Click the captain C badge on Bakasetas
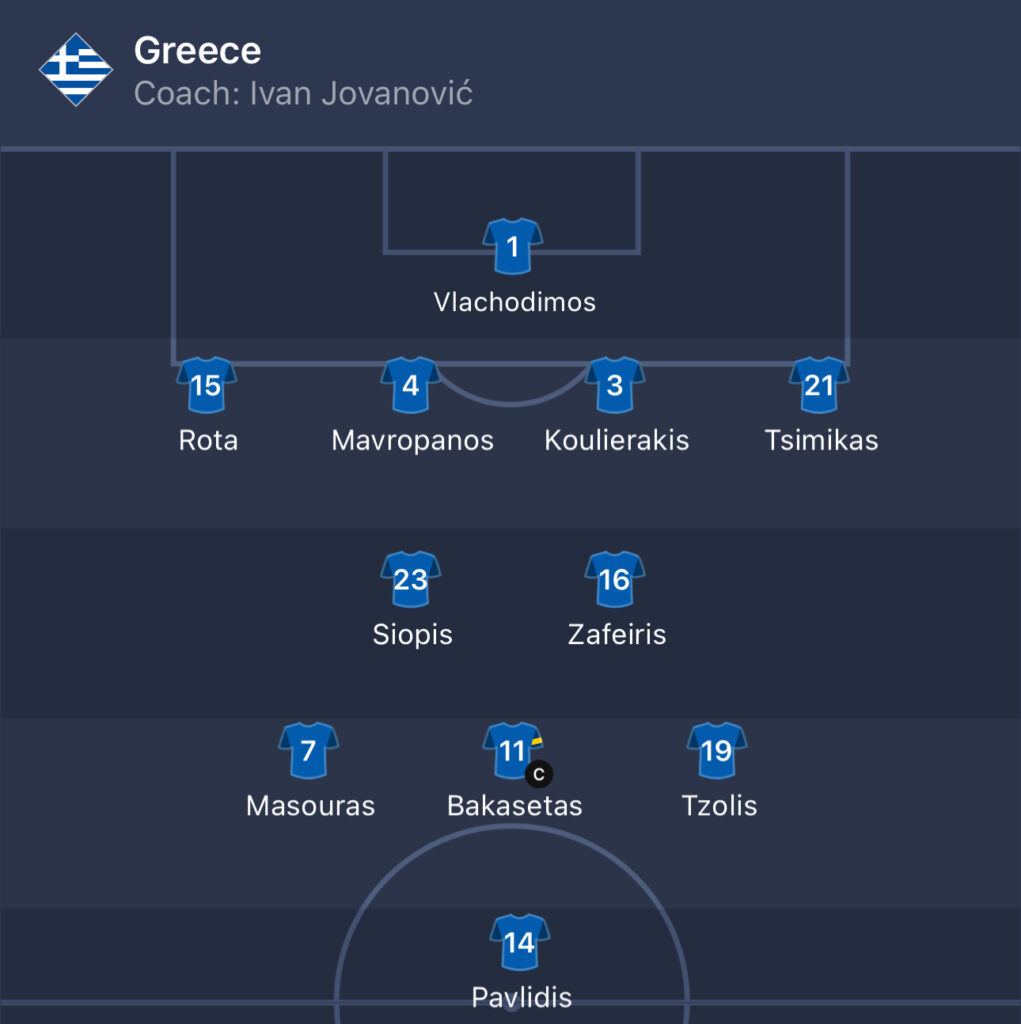1021x1024 pixels. click(539, 775)
